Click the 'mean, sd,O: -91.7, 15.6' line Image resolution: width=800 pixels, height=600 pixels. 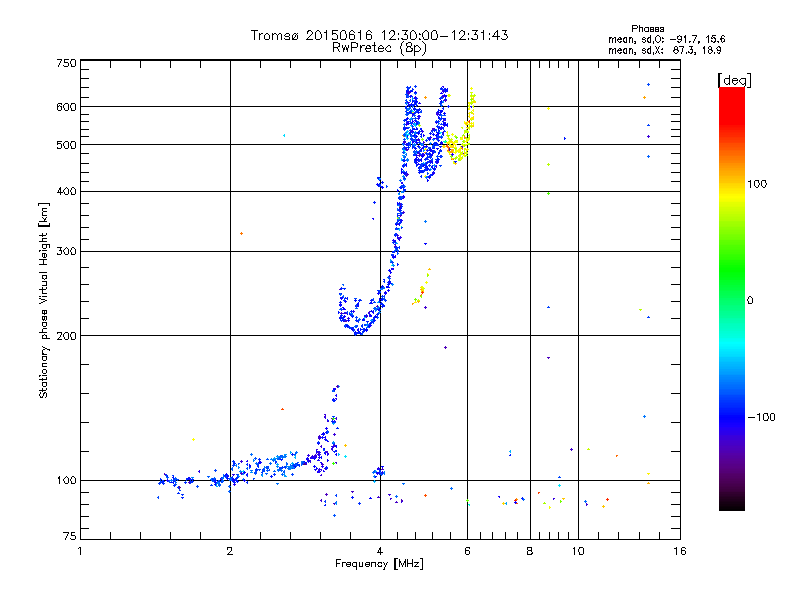(x=666, y=39)
